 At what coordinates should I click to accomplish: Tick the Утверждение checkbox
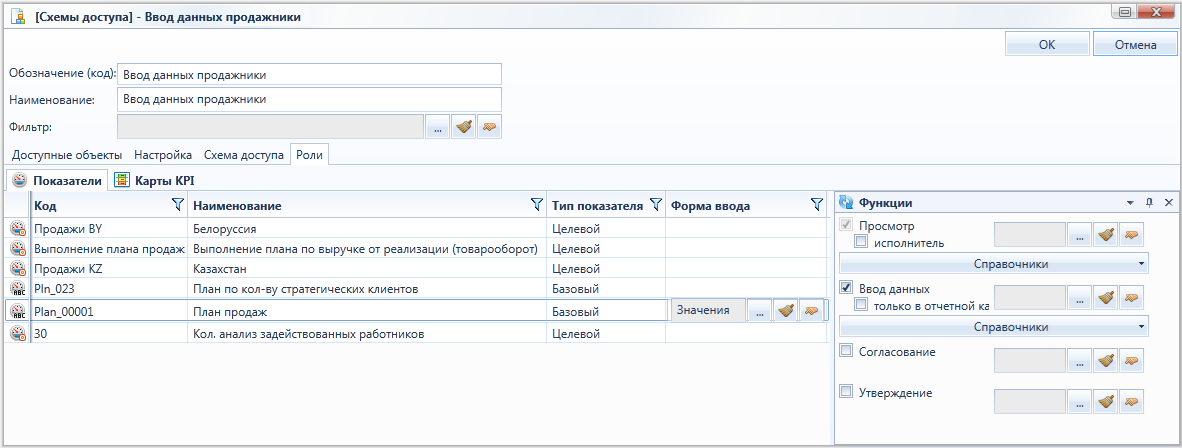coord(846,391)
